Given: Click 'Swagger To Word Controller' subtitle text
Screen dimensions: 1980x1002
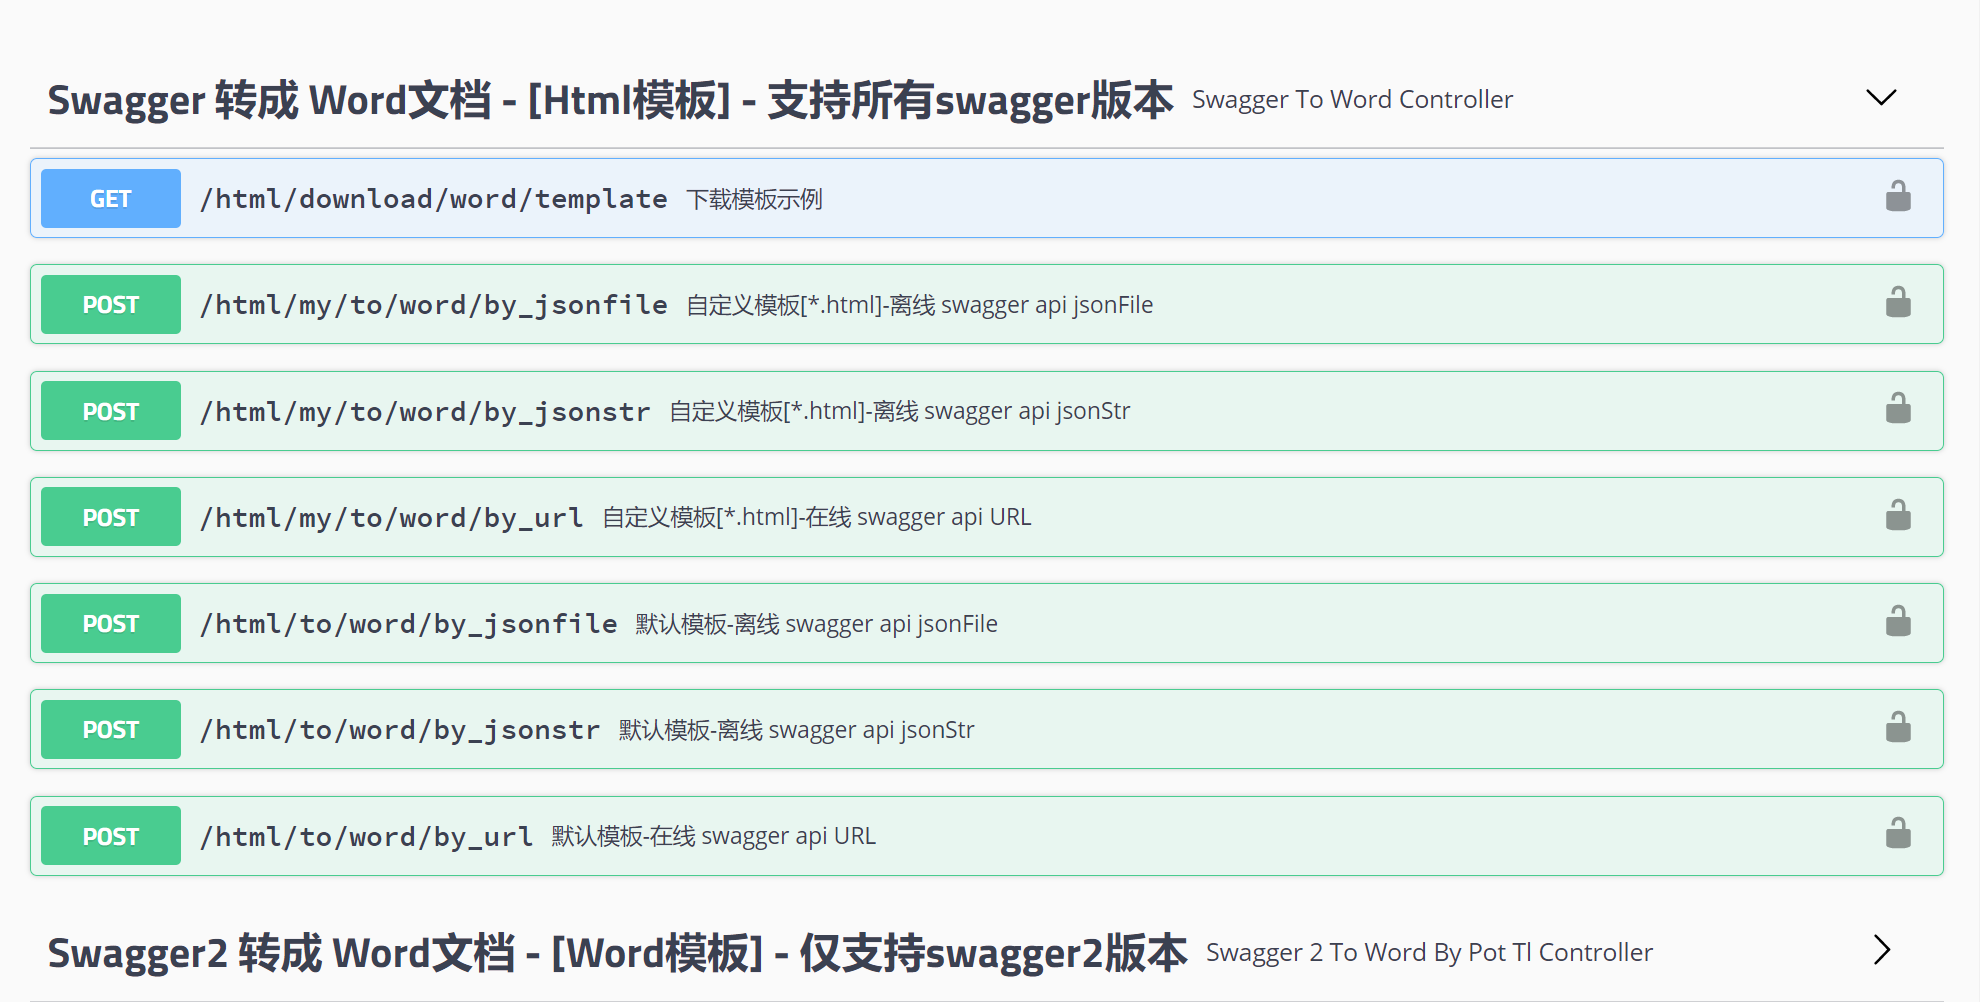Looking at the screenshot, I should [x=1352, y=99].
